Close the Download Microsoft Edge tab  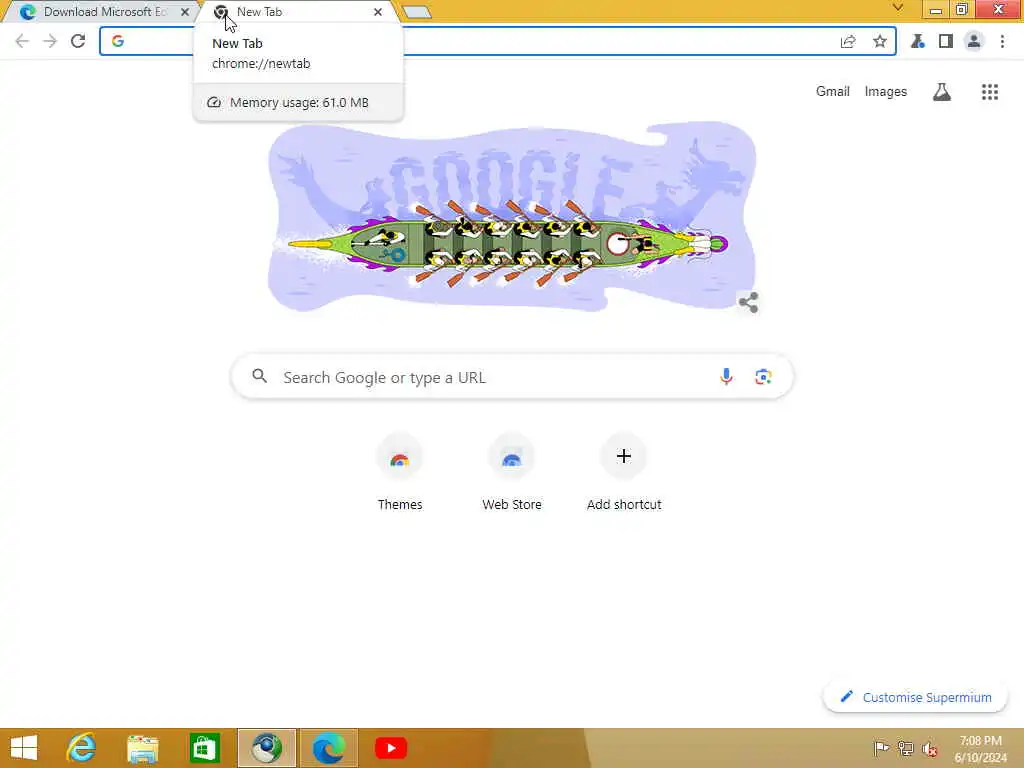point(185,12)
